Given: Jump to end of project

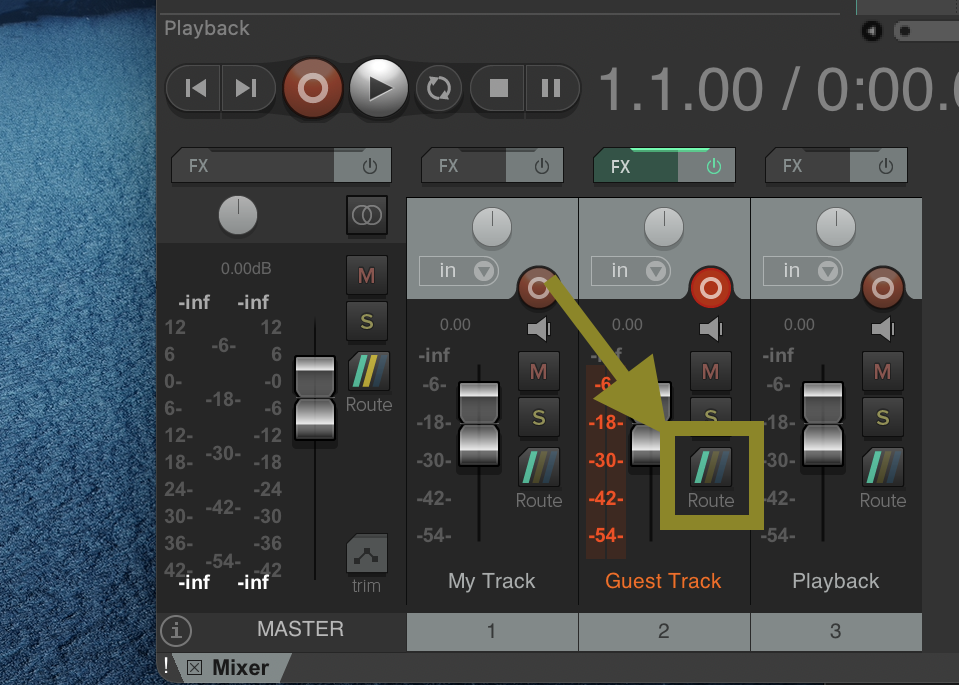Looking at the screenshot, I should [246, 88].
